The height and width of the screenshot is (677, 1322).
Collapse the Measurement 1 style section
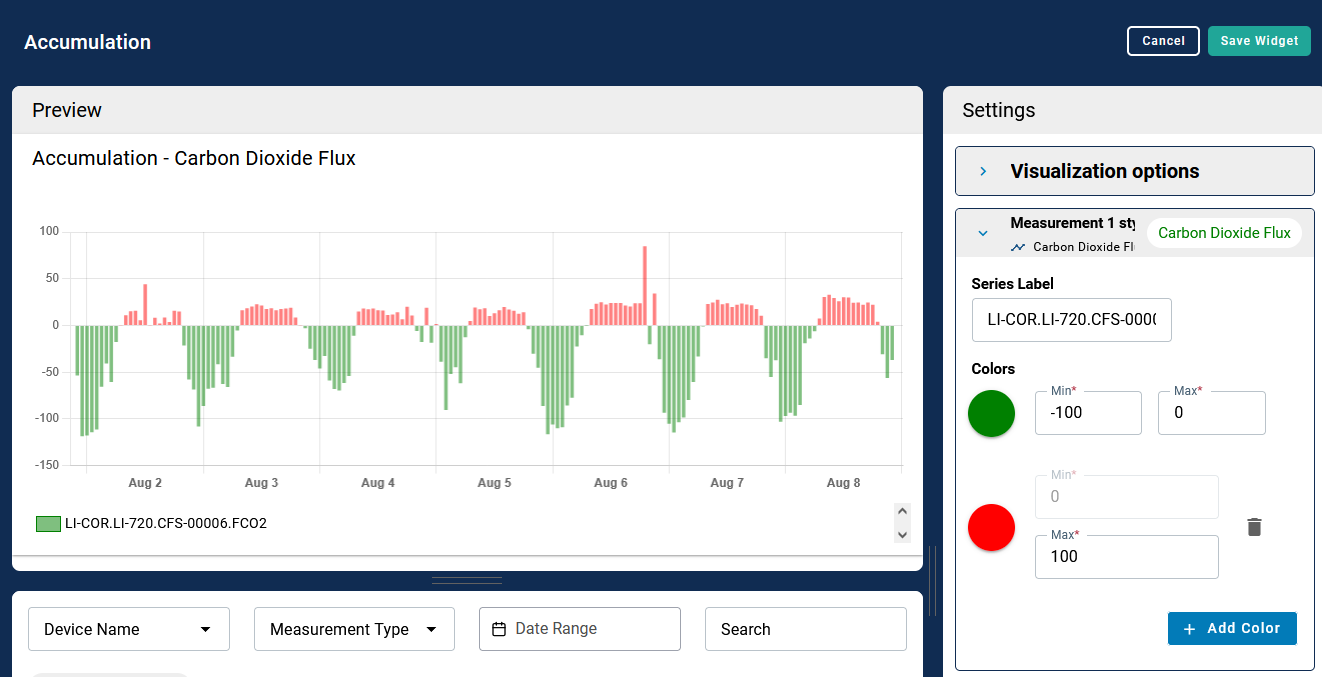tap(983, 233)
